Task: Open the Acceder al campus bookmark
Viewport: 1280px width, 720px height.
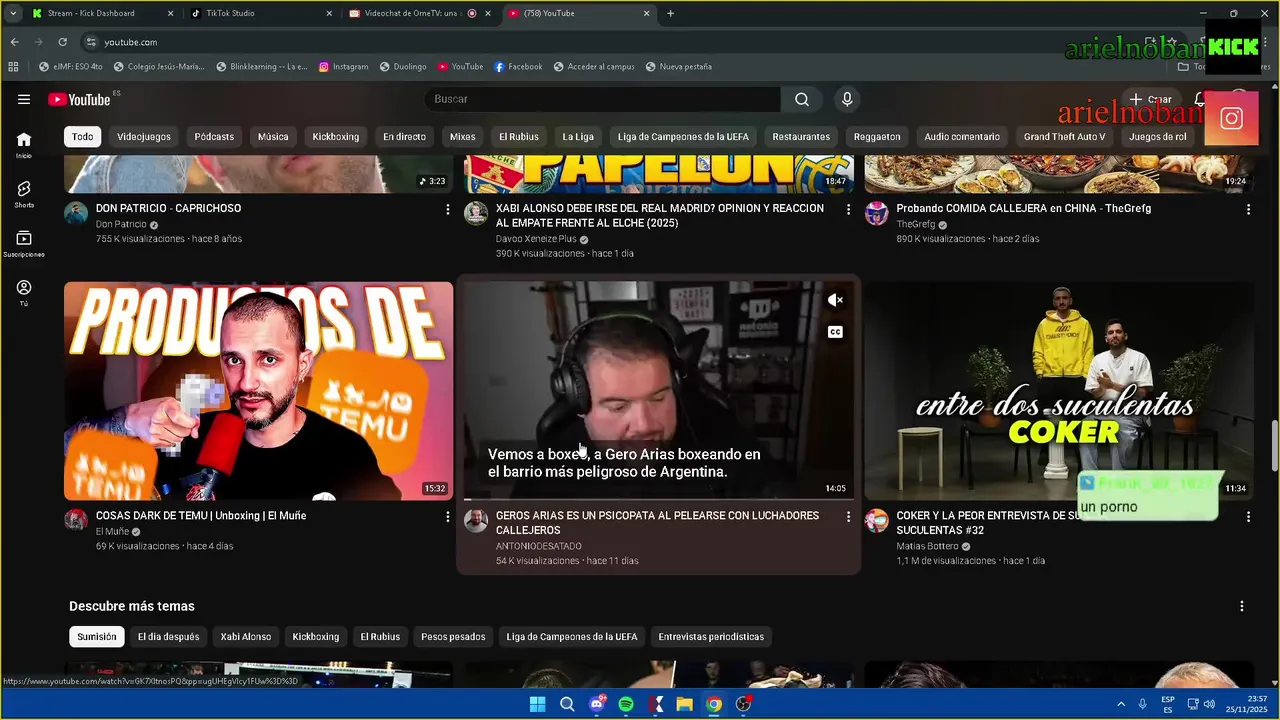Action: tap(593, 67)
